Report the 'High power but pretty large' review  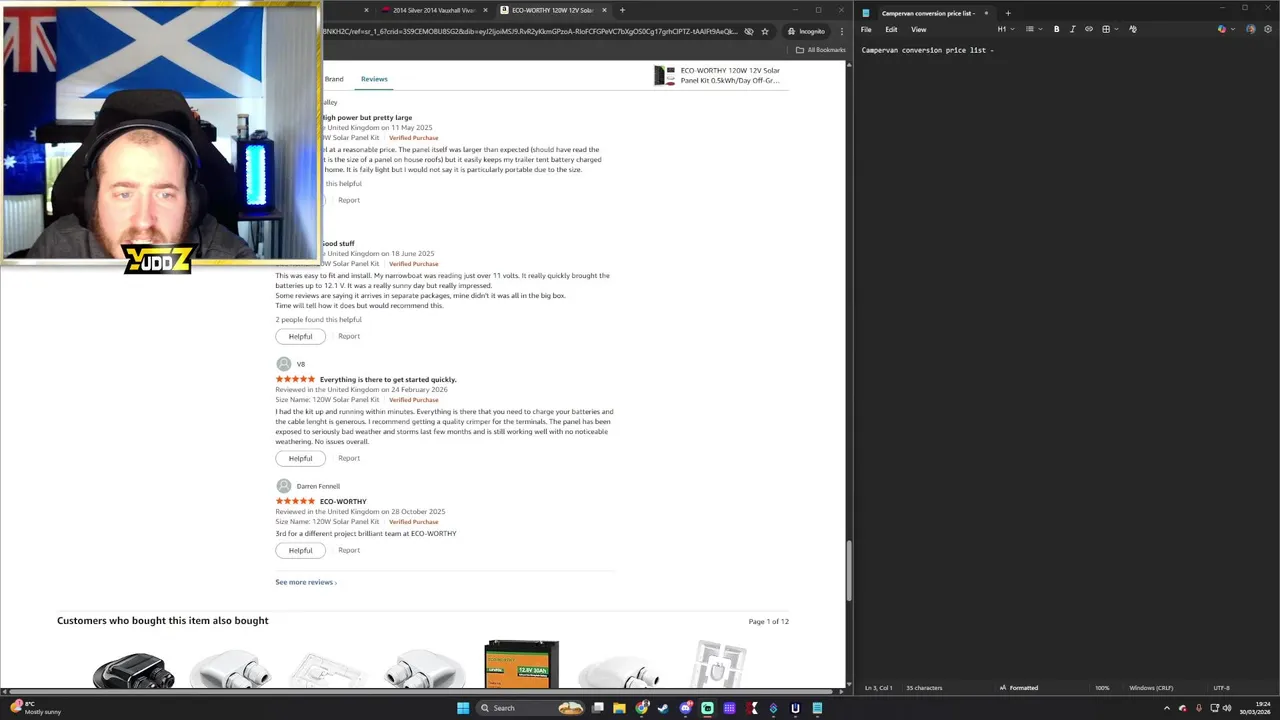pos(349,200)
